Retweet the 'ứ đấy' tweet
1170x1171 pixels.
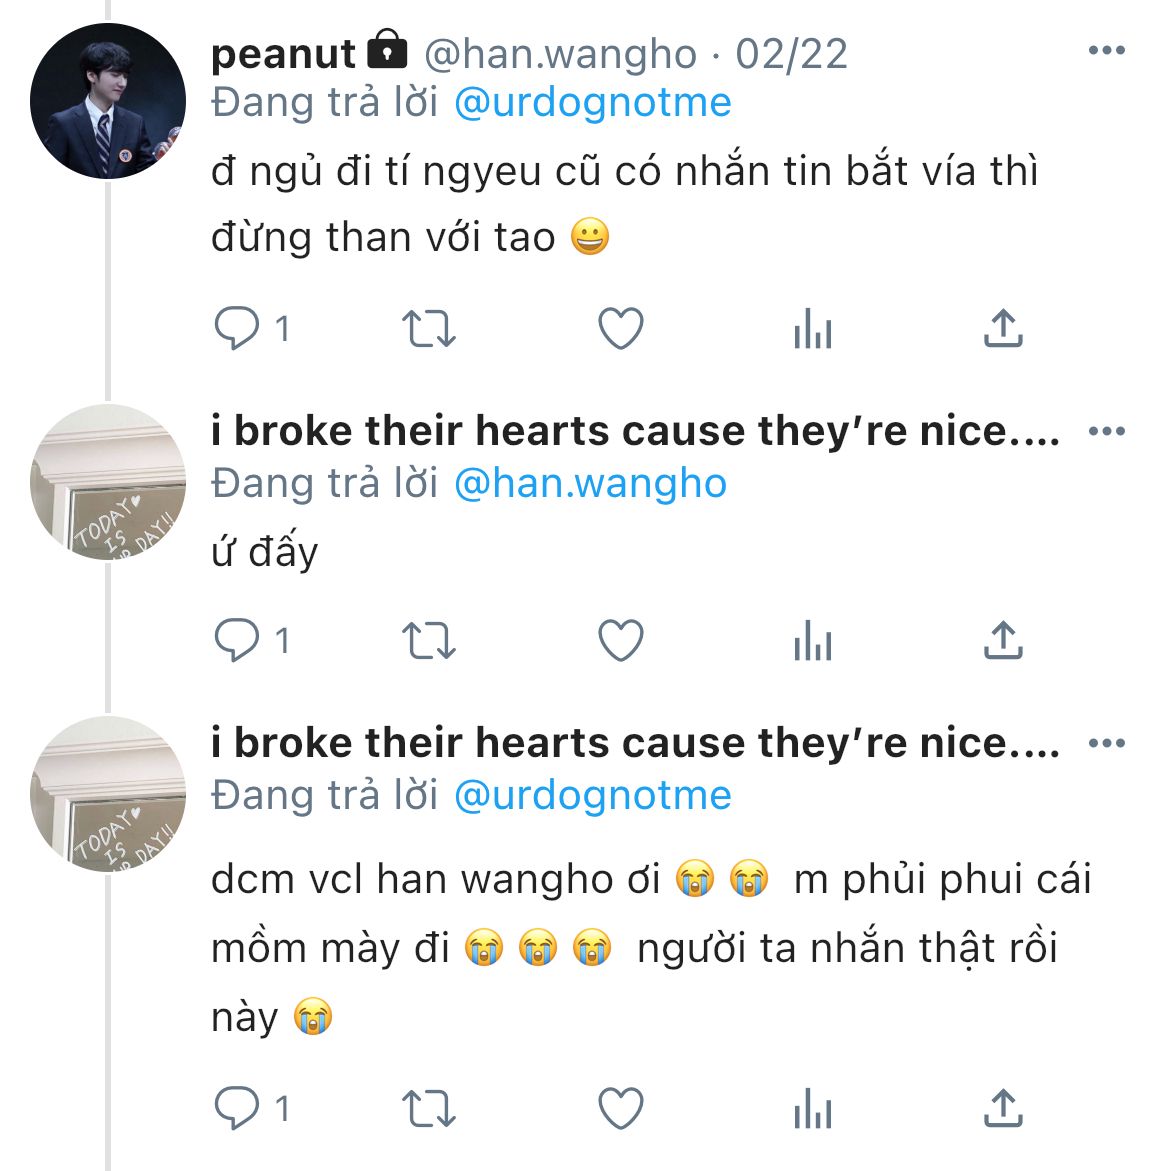point(429,641)
